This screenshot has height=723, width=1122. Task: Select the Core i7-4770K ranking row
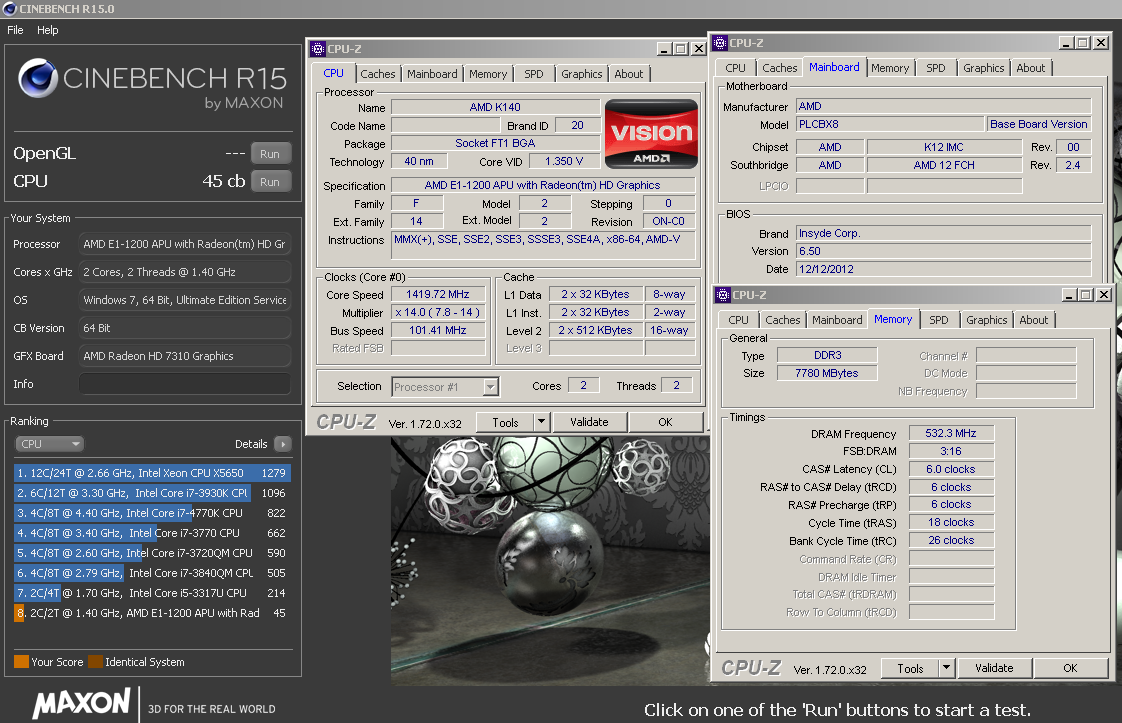[x=152, y=513]
